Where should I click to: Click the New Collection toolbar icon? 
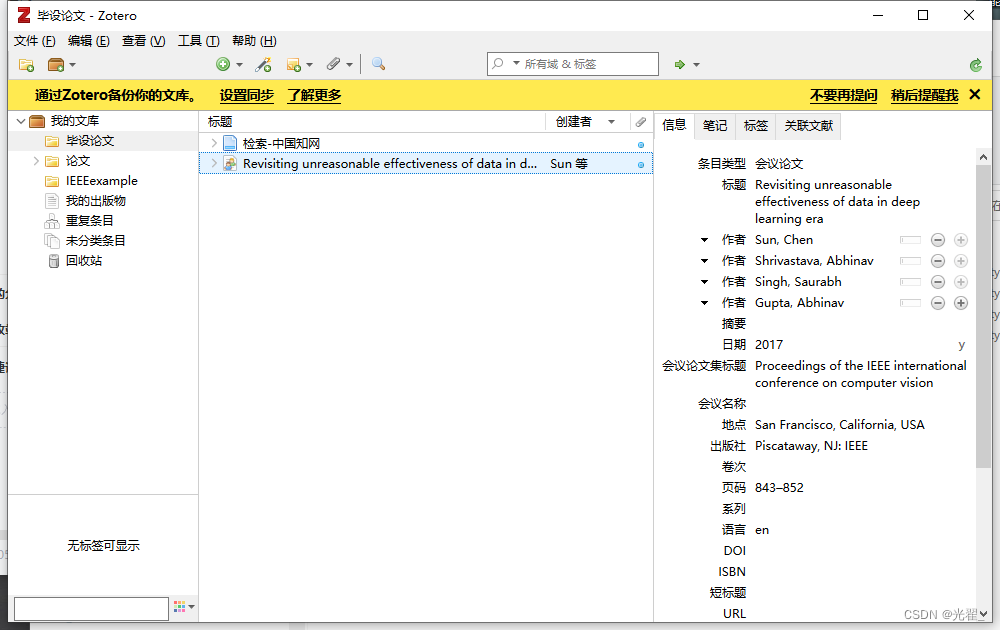tap(26, 64)
